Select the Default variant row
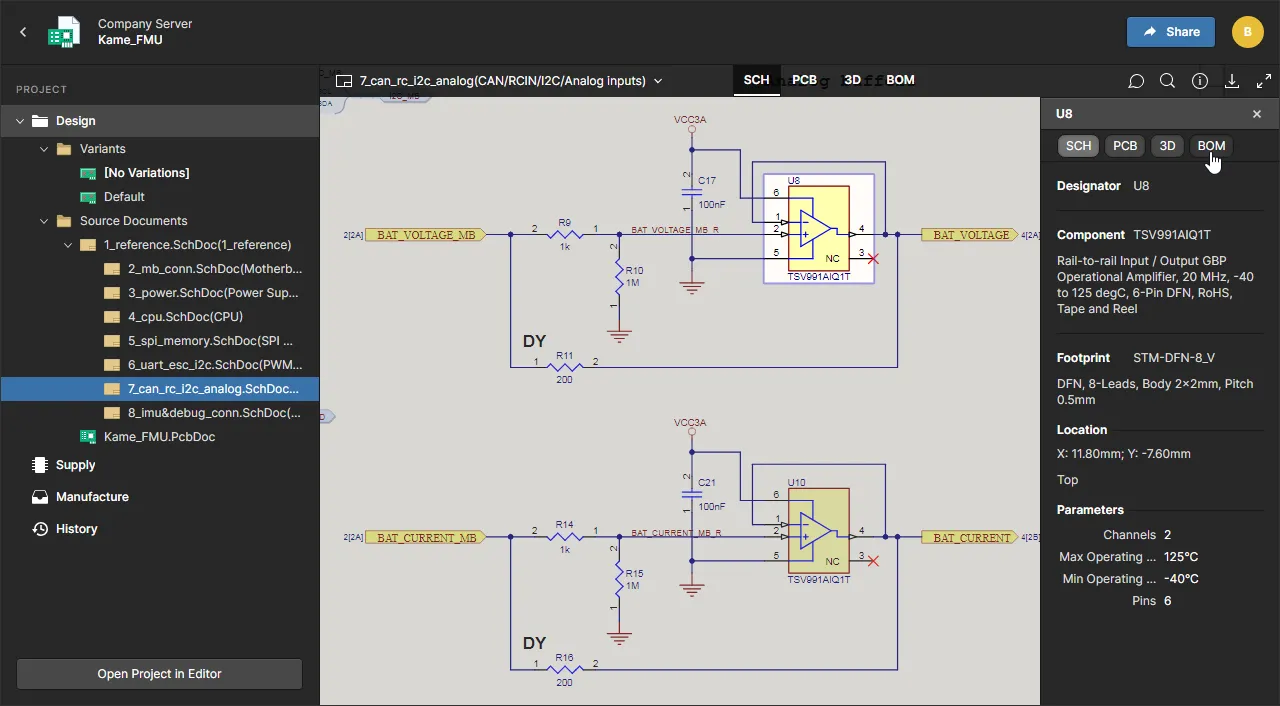 [x=160, y=197]
